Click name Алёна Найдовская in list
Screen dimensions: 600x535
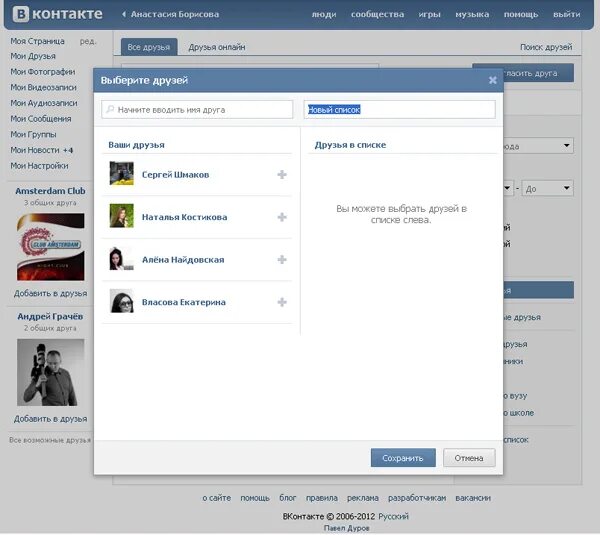(183, 260)
